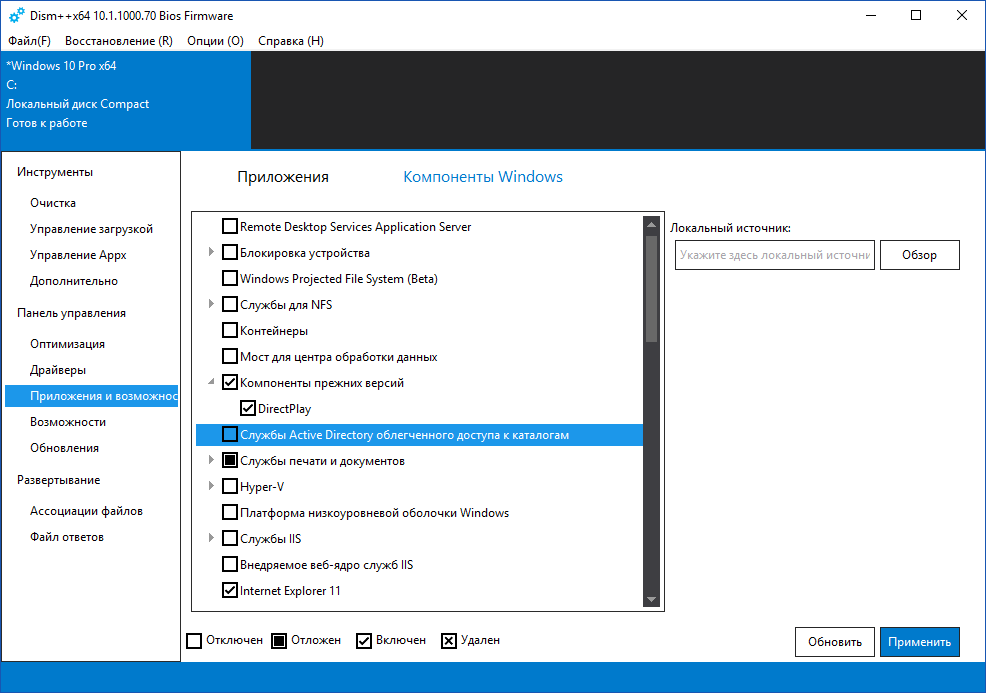Click the Включен legend checkmark icon

click(364, 641)
